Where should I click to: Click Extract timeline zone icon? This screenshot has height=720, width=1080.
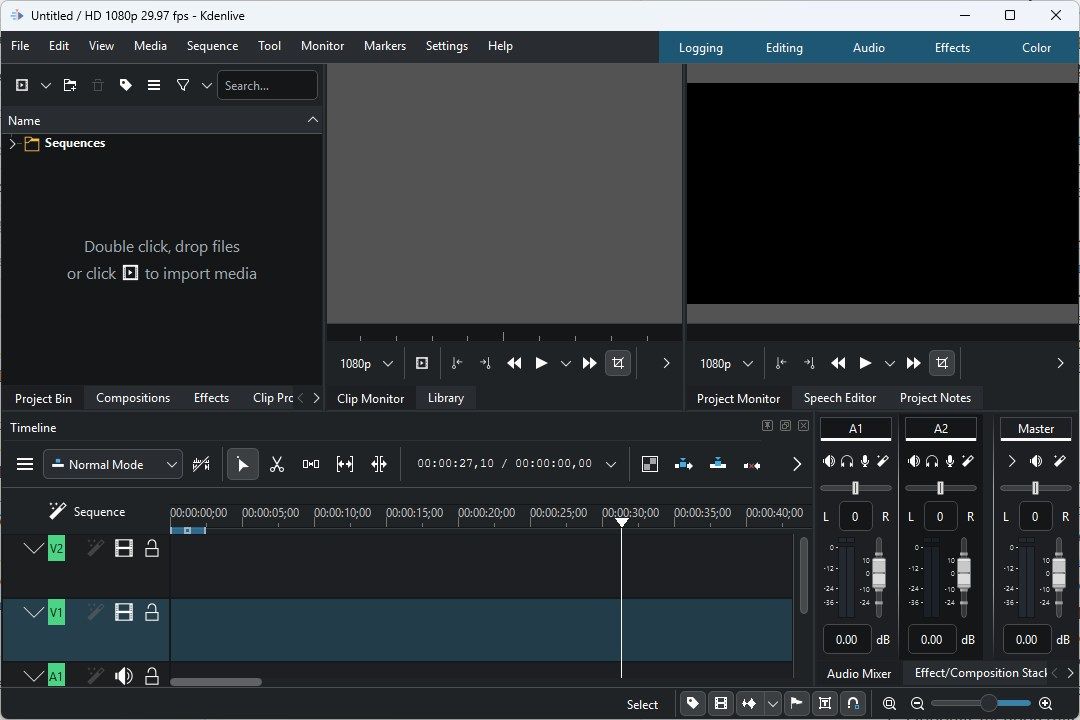(x=751, y=465)
